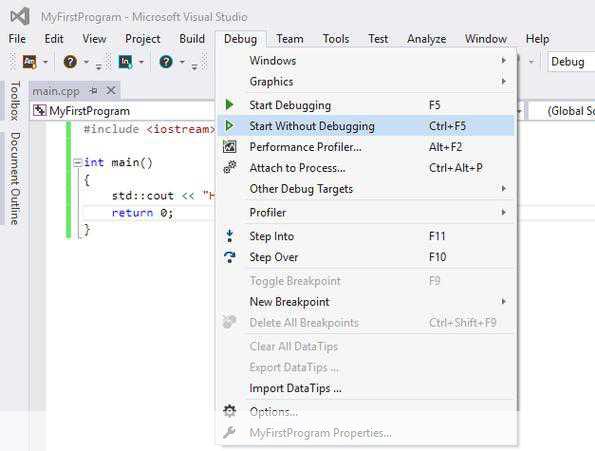The width and height of the screenshot is (595, 451).
Task: Click the brown question mark toolbar icon
Action: click(70, 61)
